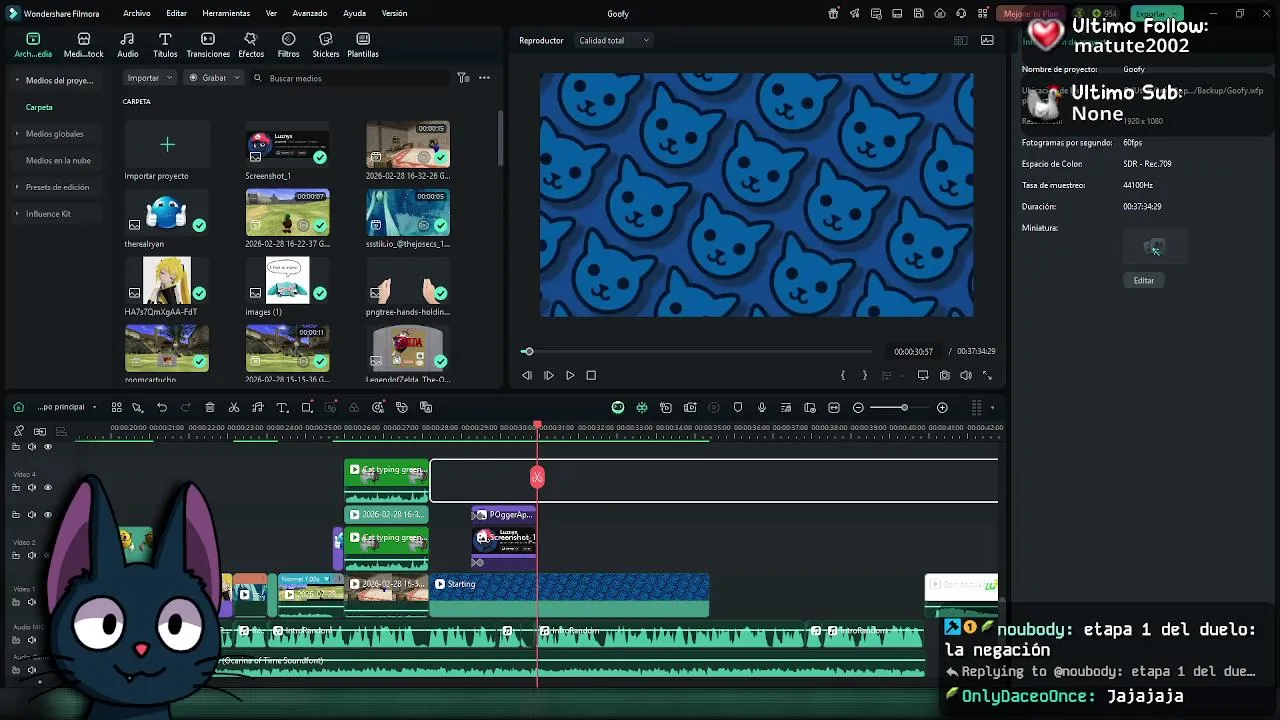Click the audio beat tool in timeline toolbar
Viewport: 1280px width, 720px height.
pos(258,407)
